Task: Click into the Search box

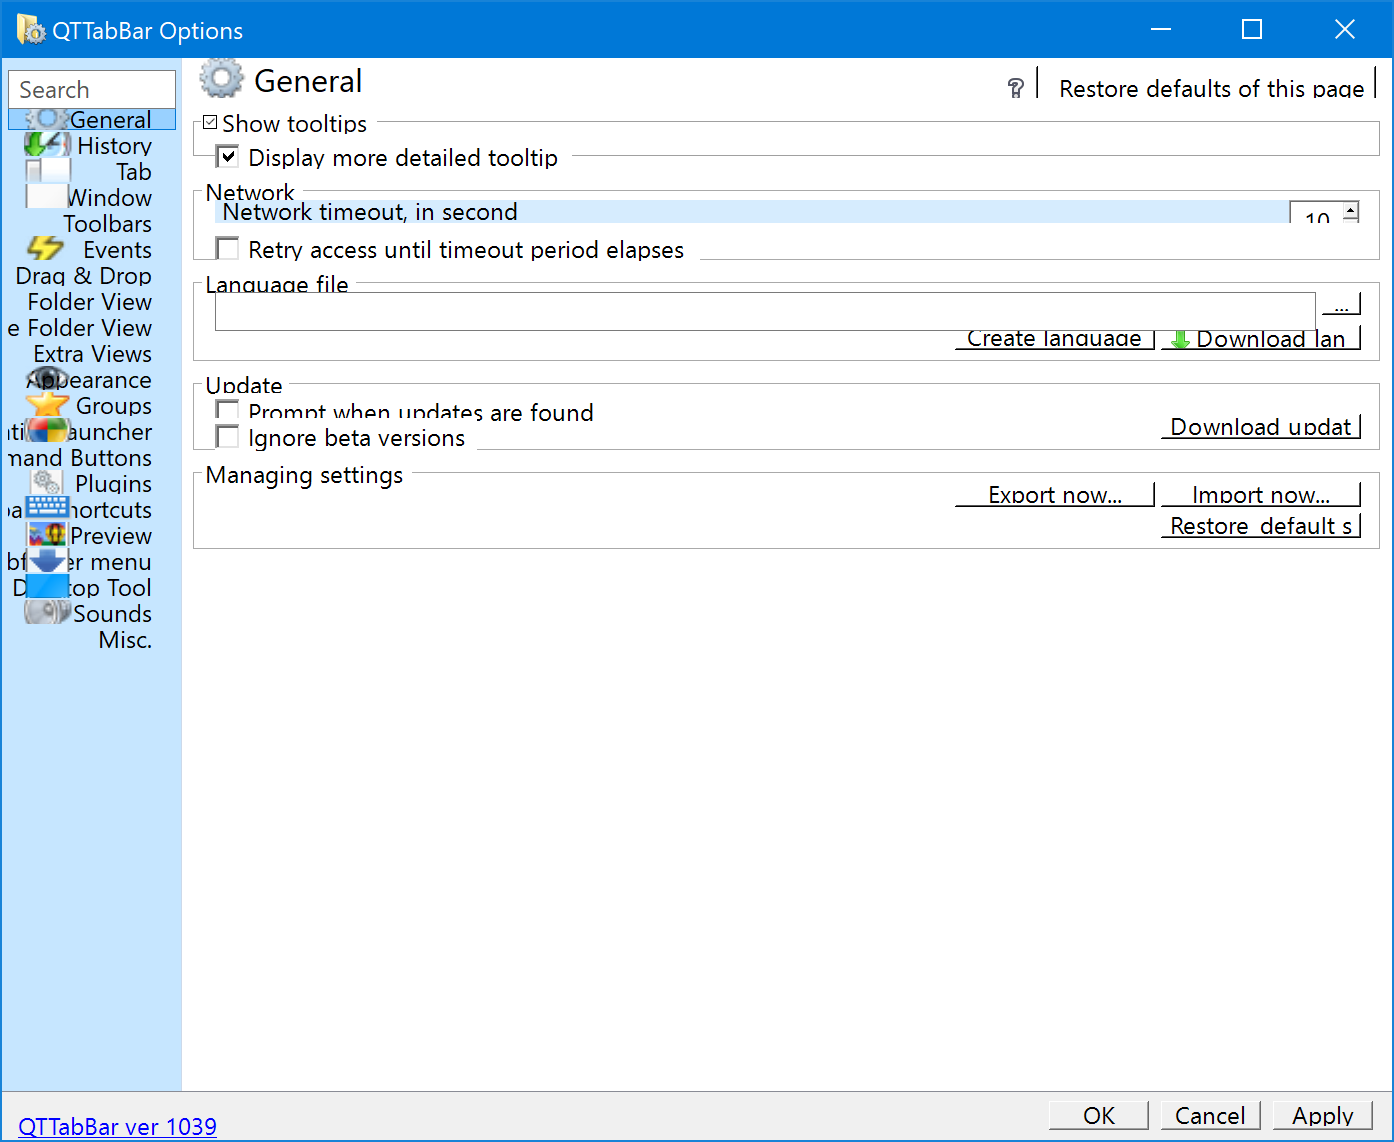Action: [92, 89]
